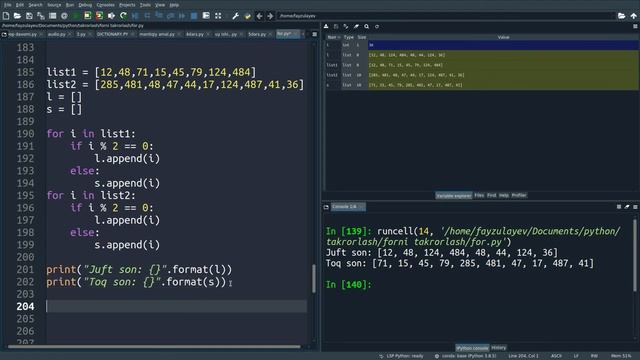
Task: Open Variable explorer options menu
Action: click(x=635, y=27)
